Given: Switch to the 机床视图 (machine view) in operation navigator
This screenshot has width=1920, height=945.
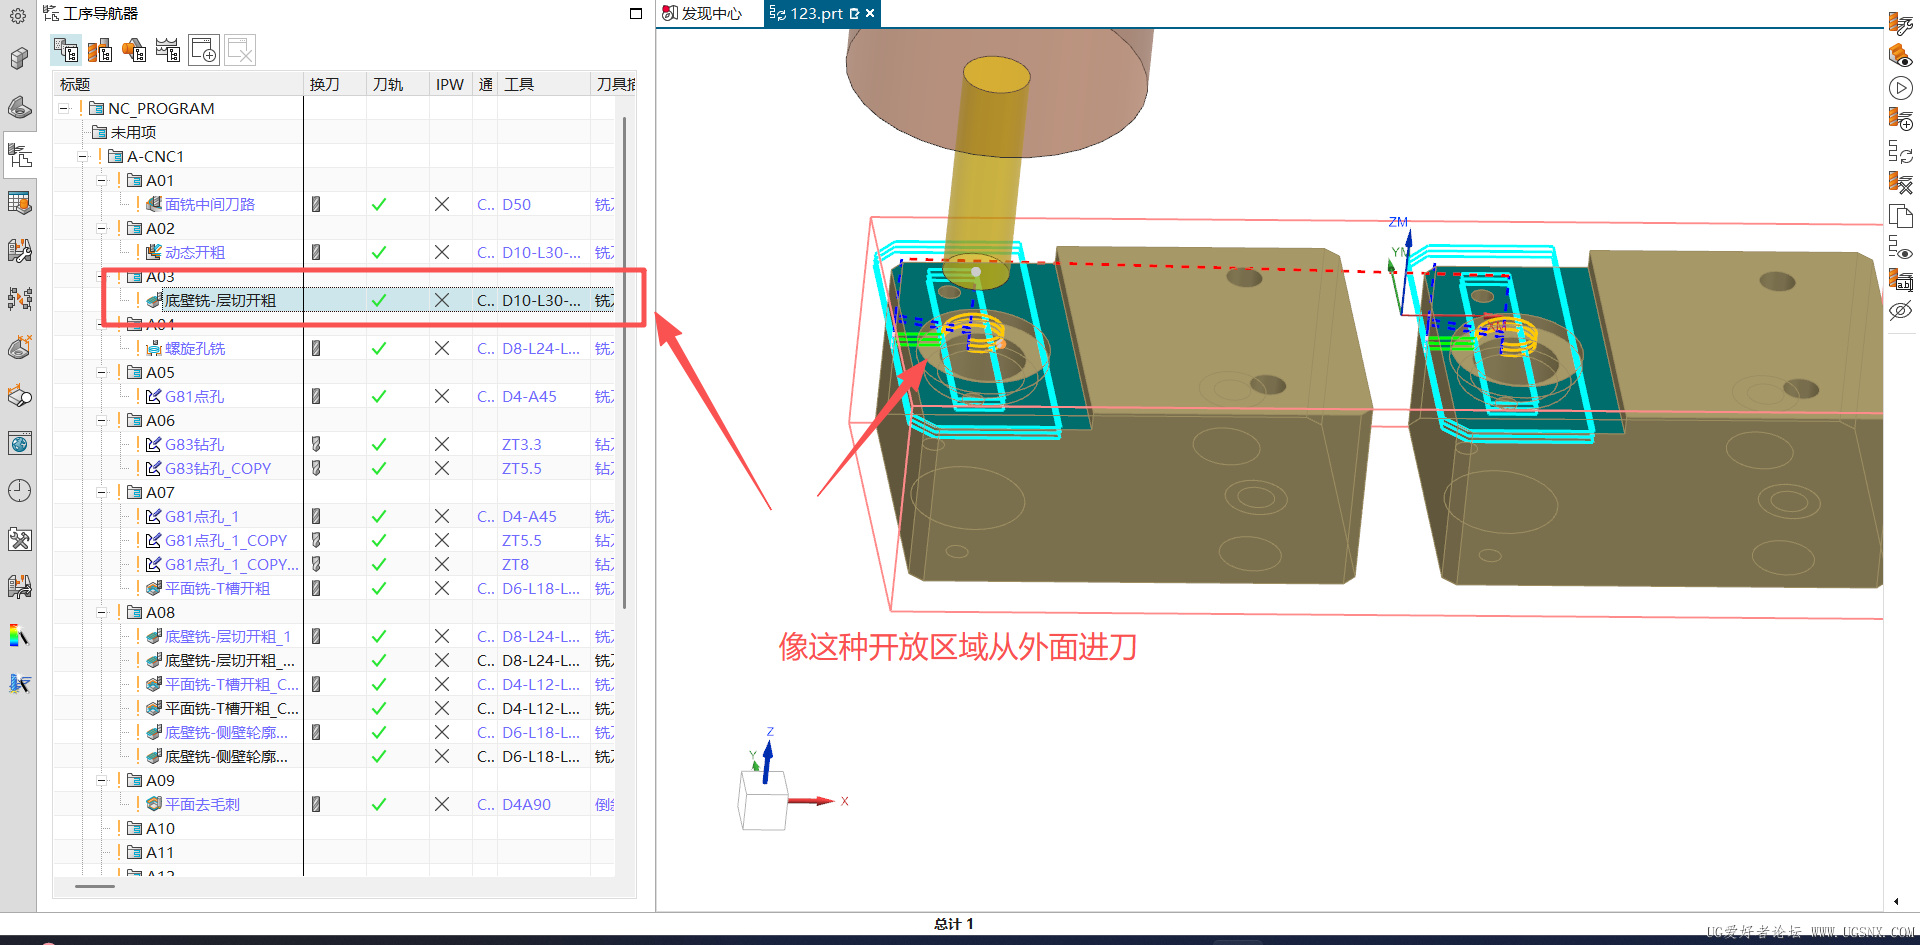Looking at the screenshot, I should (100, 50).
